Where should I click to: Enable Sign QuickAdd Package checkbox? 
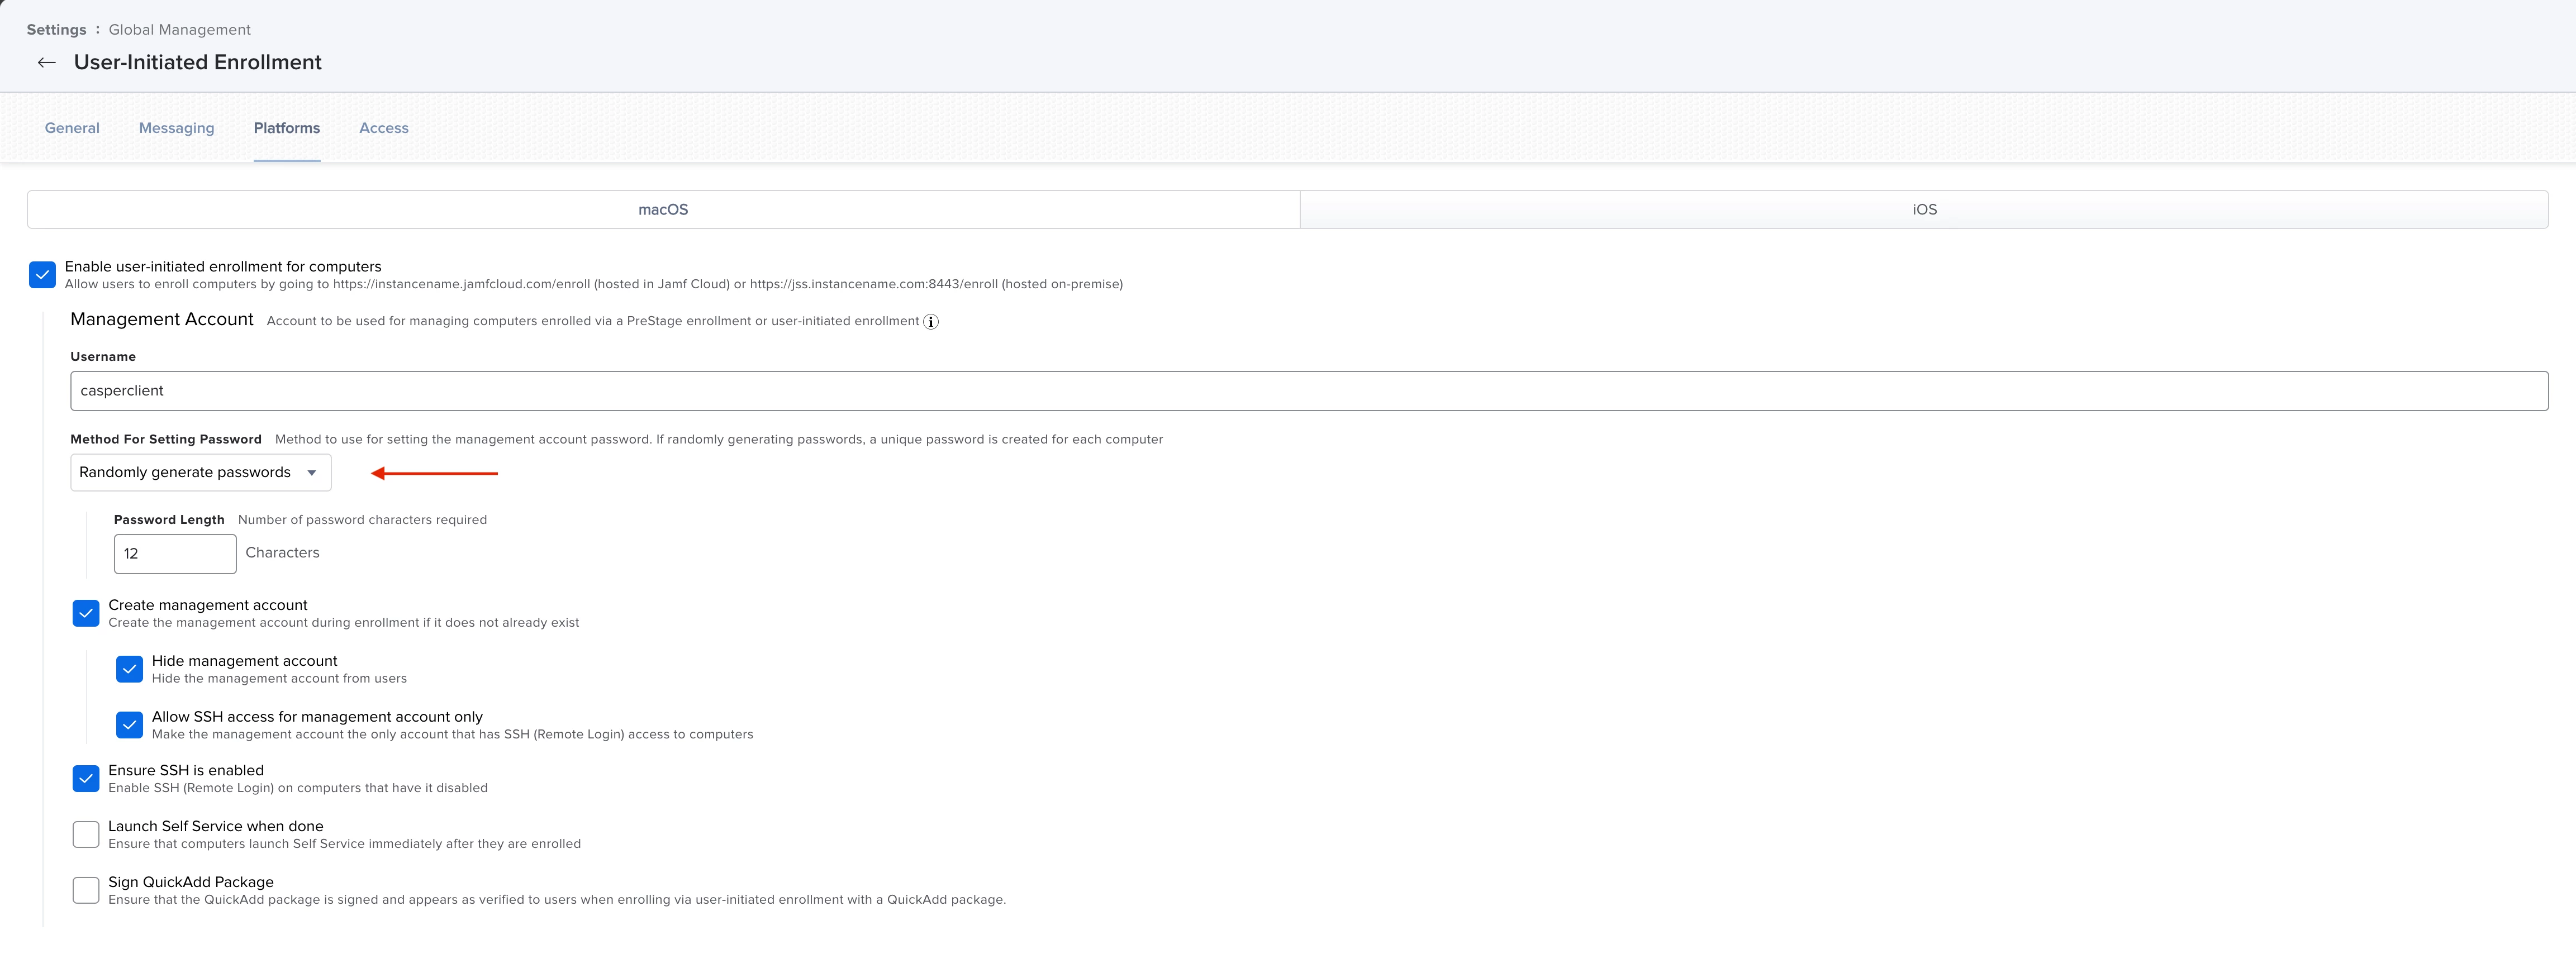86,890
